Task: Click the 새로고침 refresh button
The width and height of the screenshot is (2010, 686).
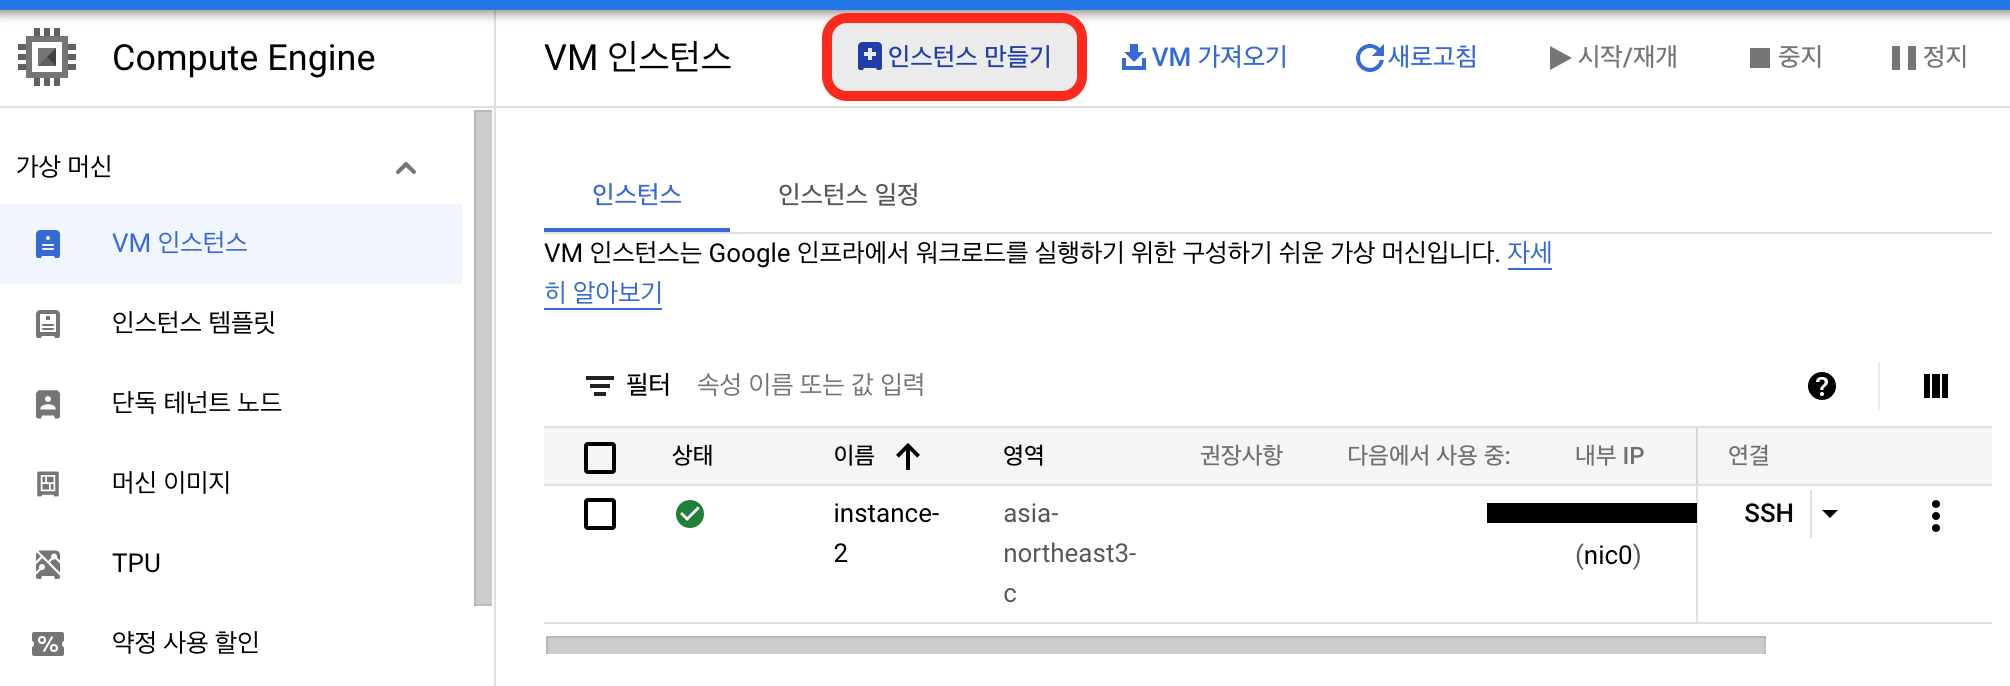Action: click(x=1416, y=57)
